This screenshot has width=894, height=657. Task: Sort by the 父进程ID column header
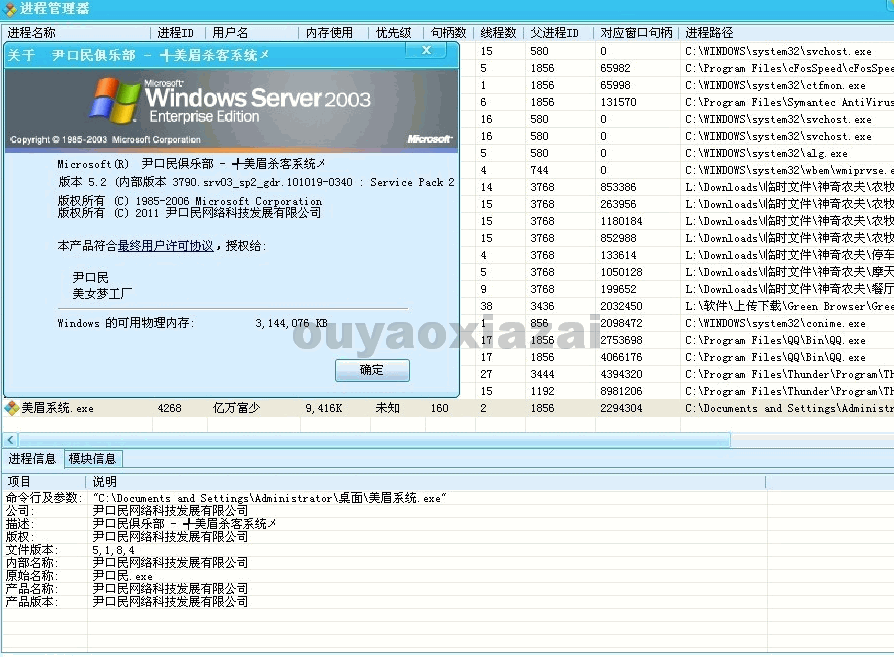[x=560, y=33]
